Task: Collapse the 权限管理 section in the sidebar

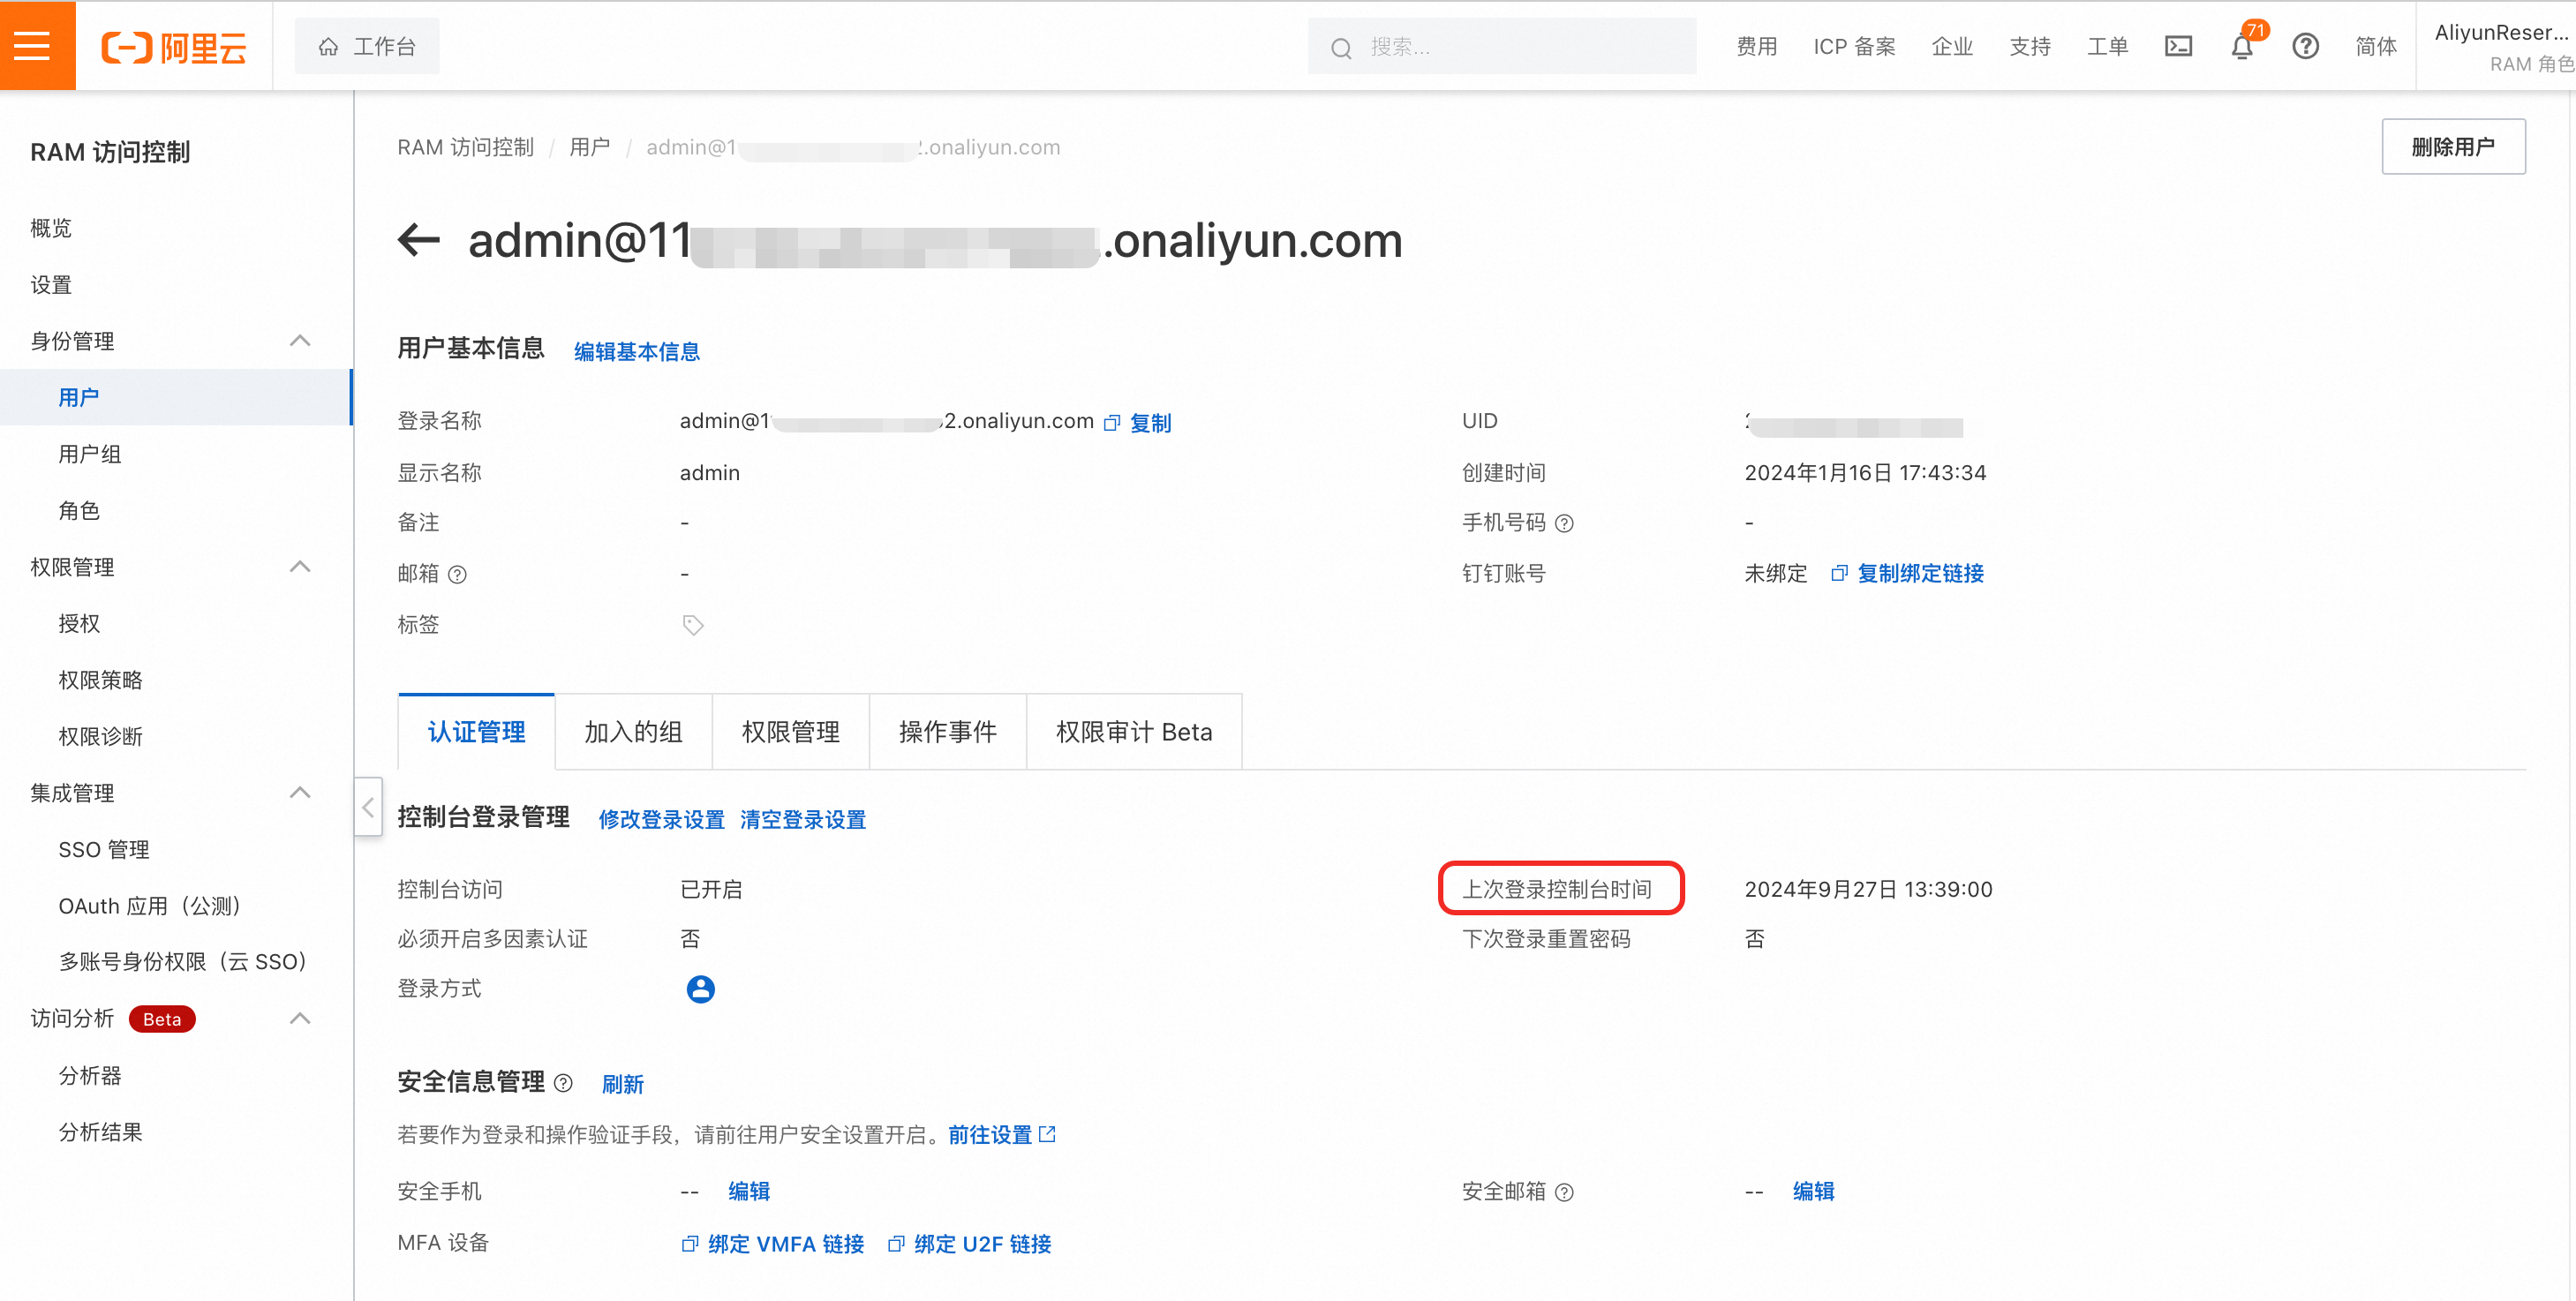Action: click(300, 567)
